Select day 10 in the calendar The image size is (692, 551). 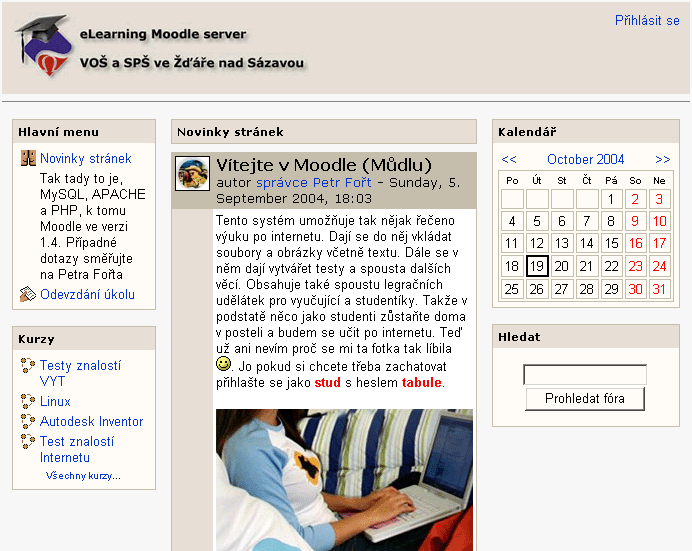pyautogui.click(x=659, y=221)
